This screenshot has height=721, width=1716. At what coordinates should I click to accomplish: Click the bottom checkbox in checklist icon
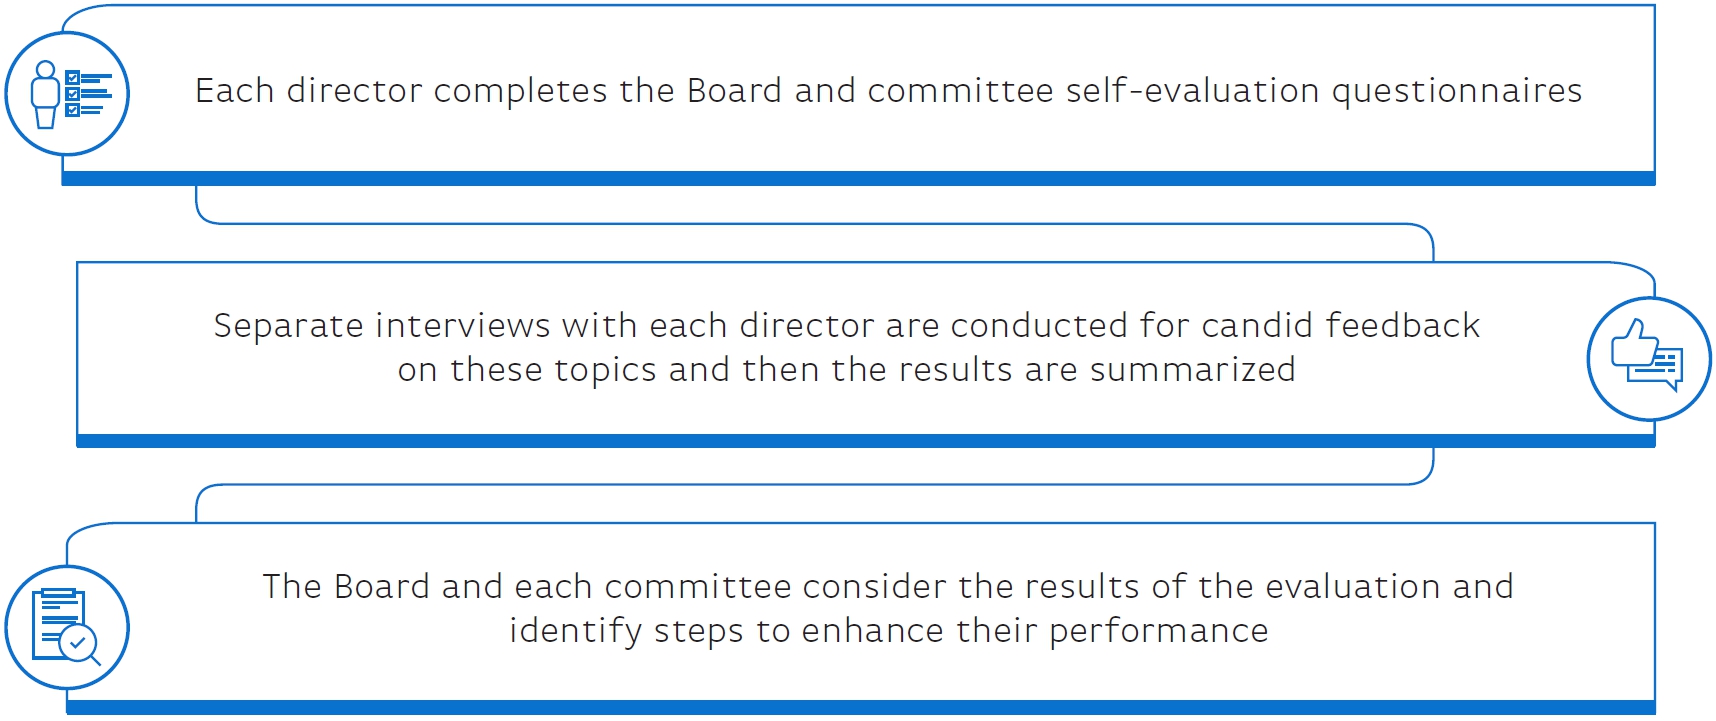(72, 110)
